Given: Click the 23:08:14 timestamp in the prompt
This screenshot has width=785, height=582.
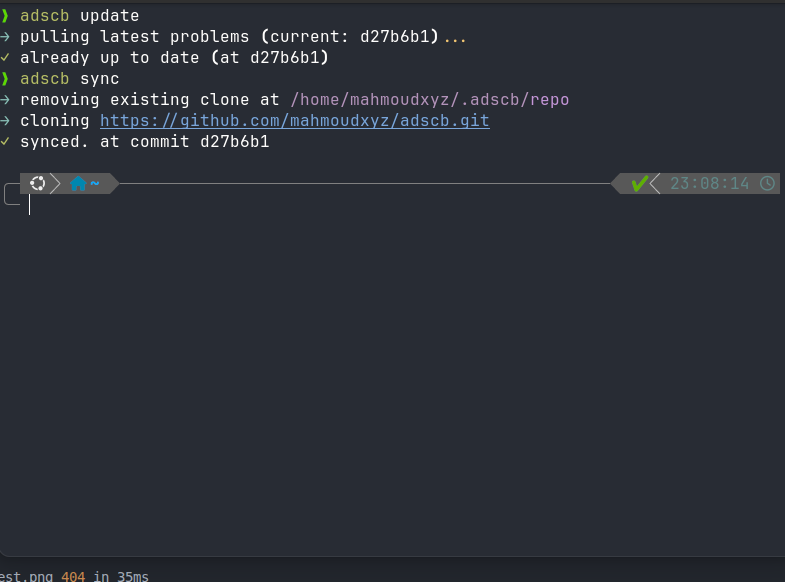Looking at the screenshot, I should 709,184.
